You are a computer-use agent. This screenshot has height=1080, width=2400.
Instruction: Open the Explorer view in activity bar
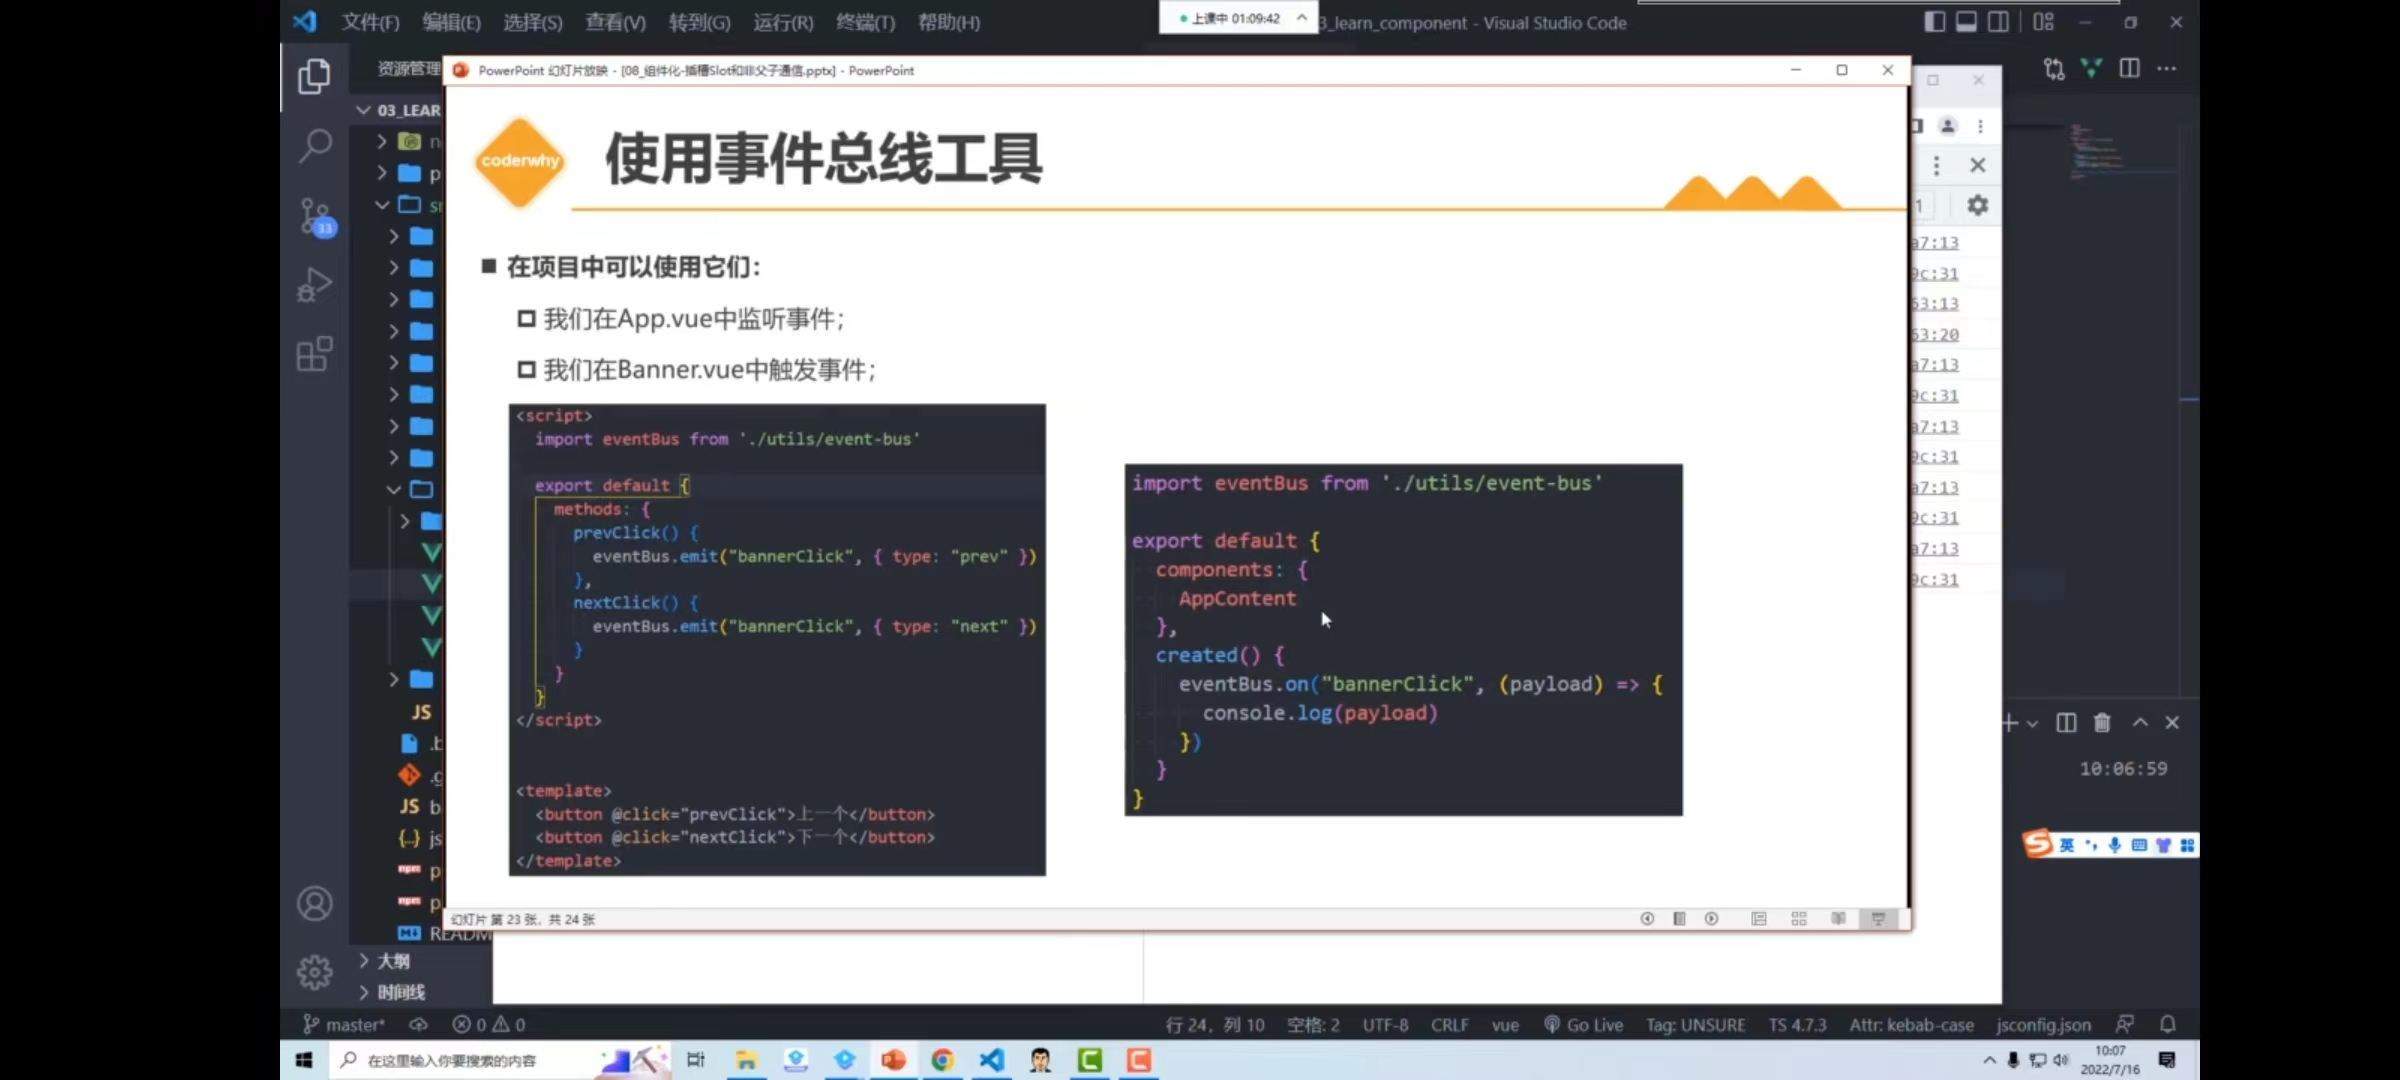314,76
